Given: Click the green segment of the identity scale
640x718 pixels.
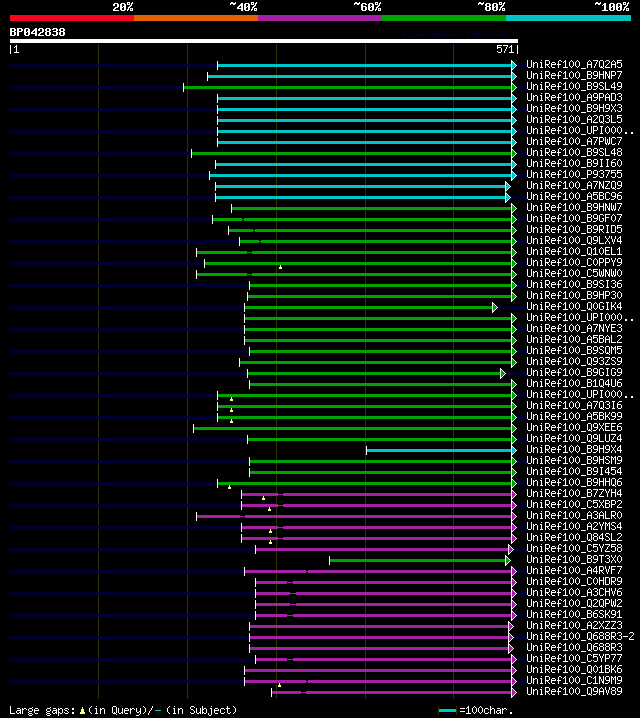Looking at the screenshot, I should 444,18.
